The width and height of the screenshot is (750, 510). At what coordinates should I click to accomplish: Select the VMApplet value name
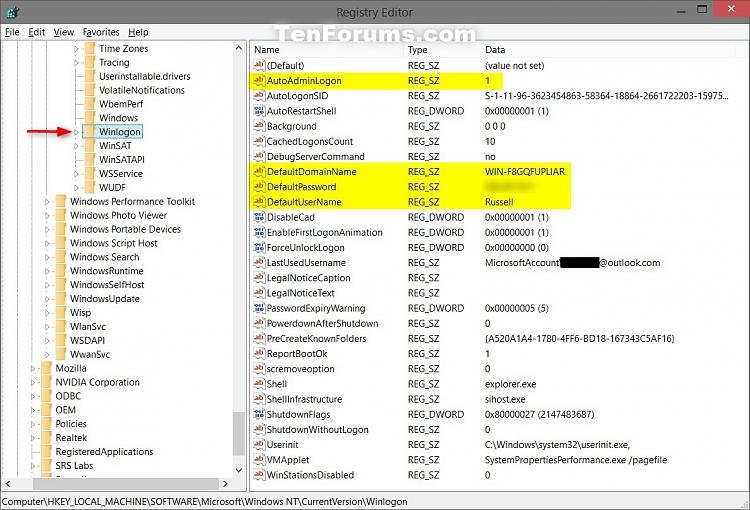point(288,460)
